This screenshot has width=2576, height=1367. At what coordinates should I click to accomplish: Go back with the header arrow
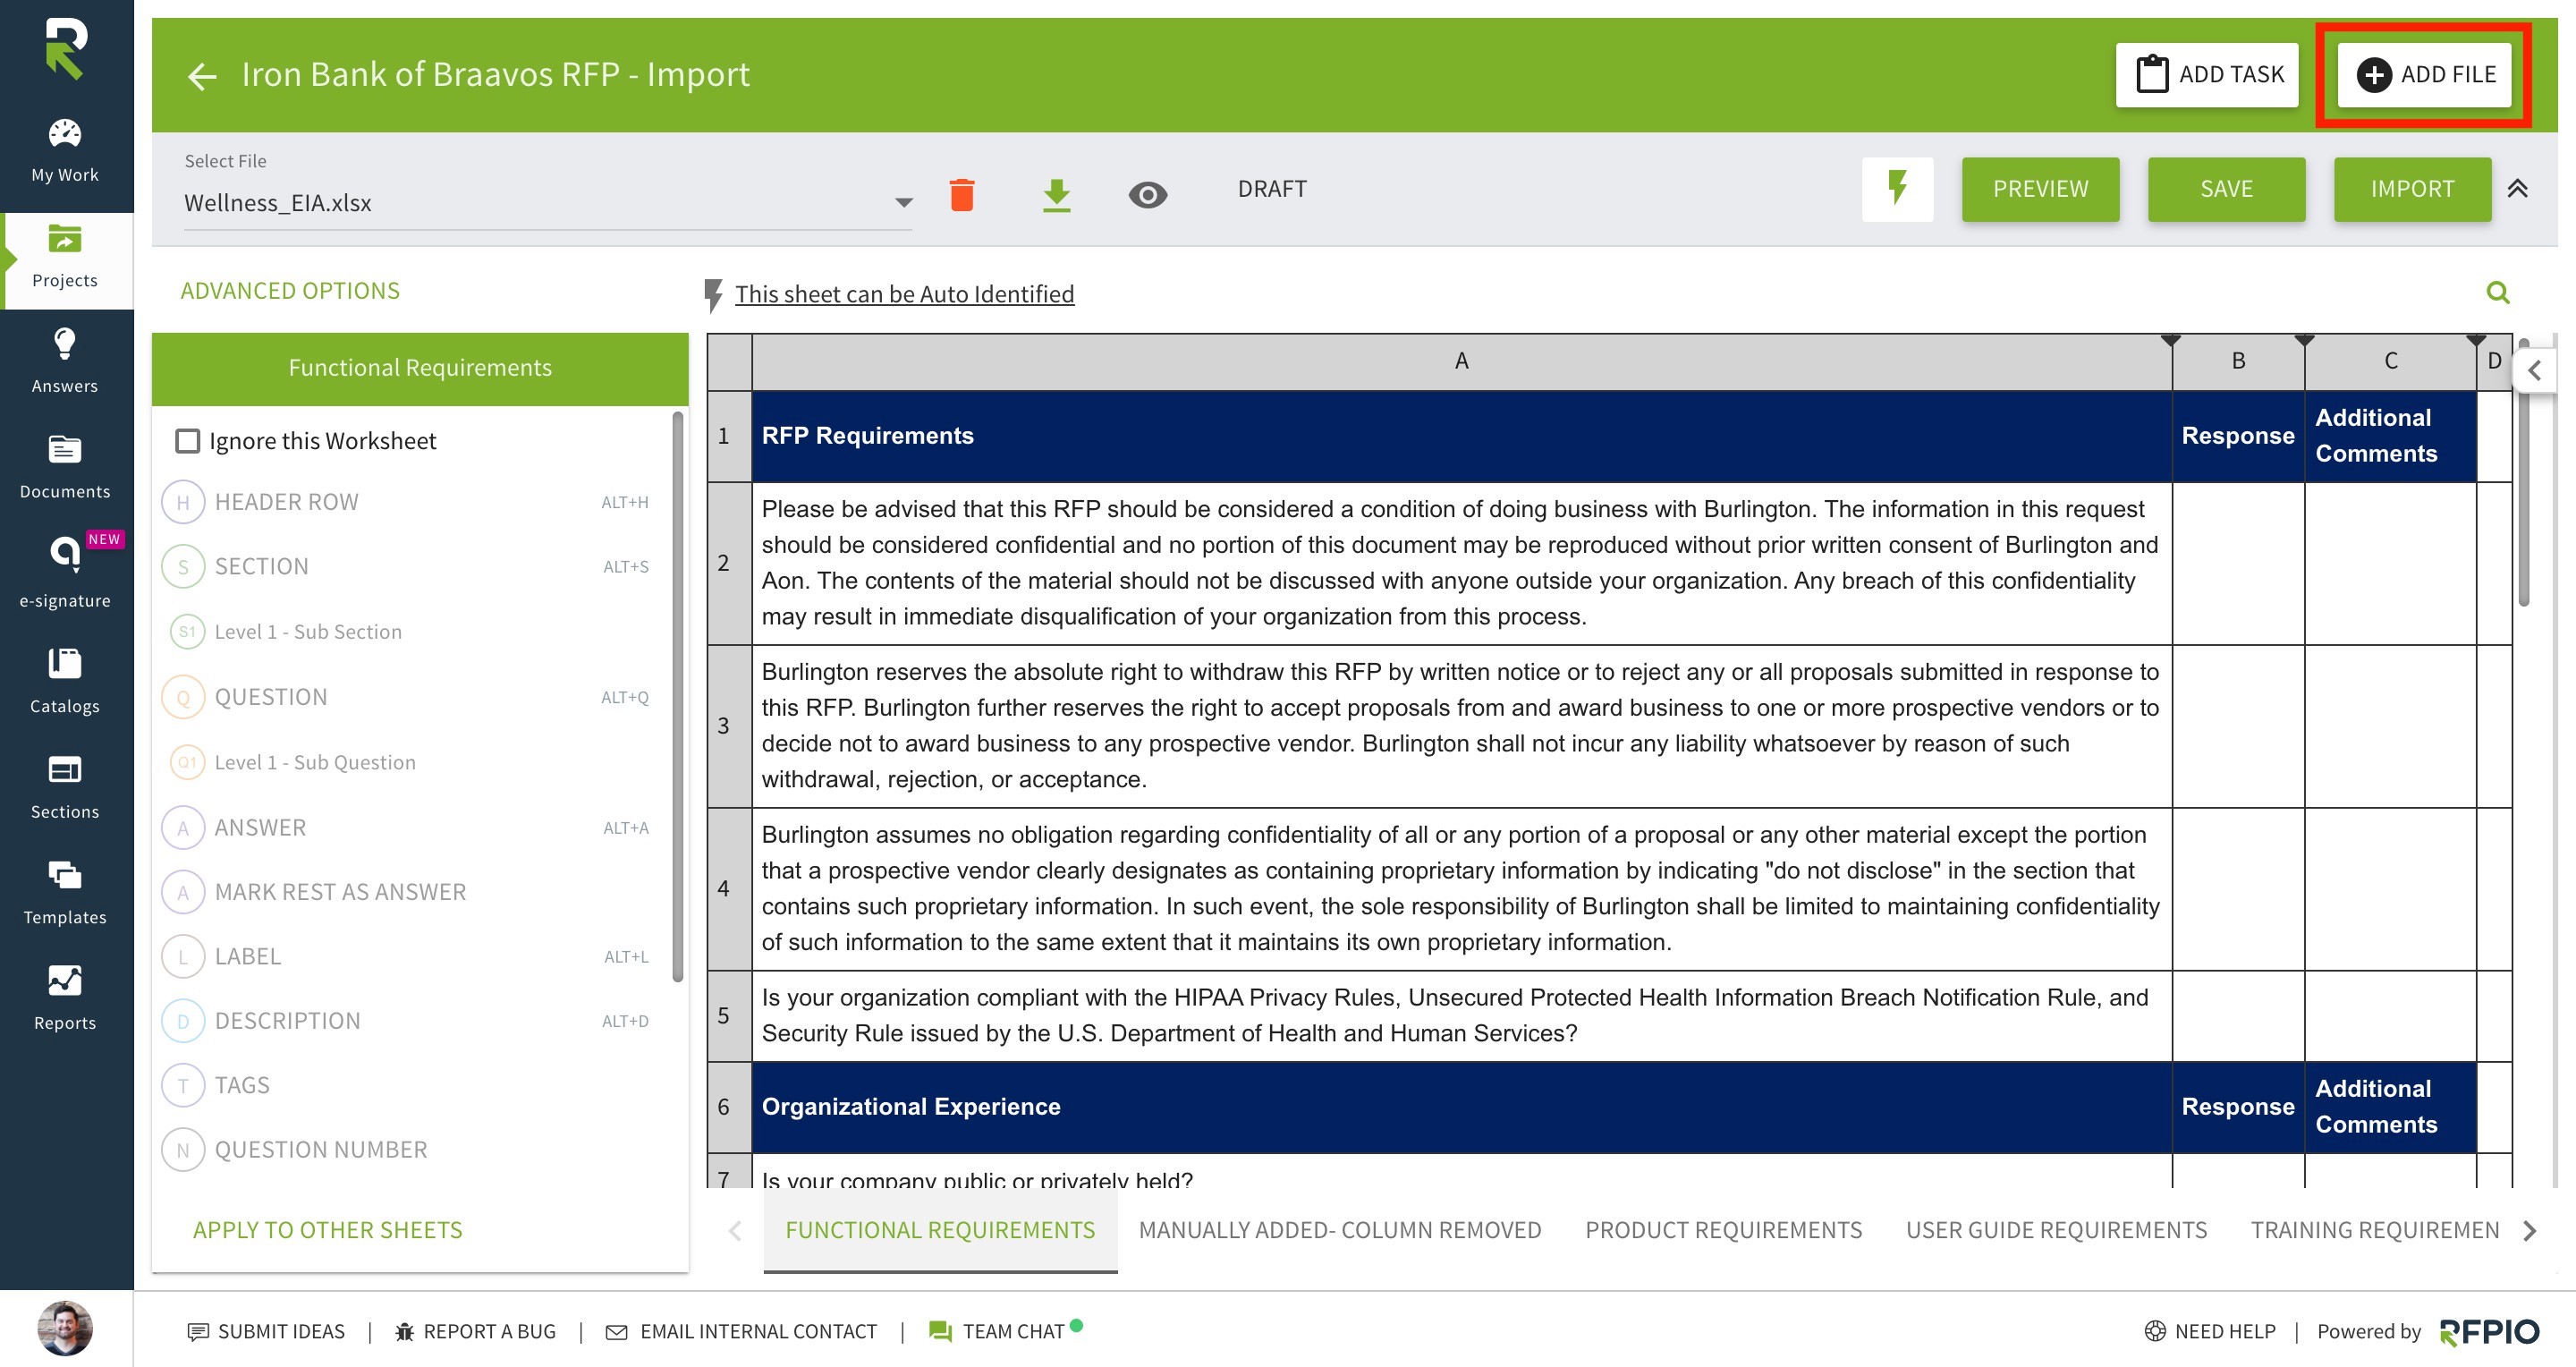coord(202,76)
